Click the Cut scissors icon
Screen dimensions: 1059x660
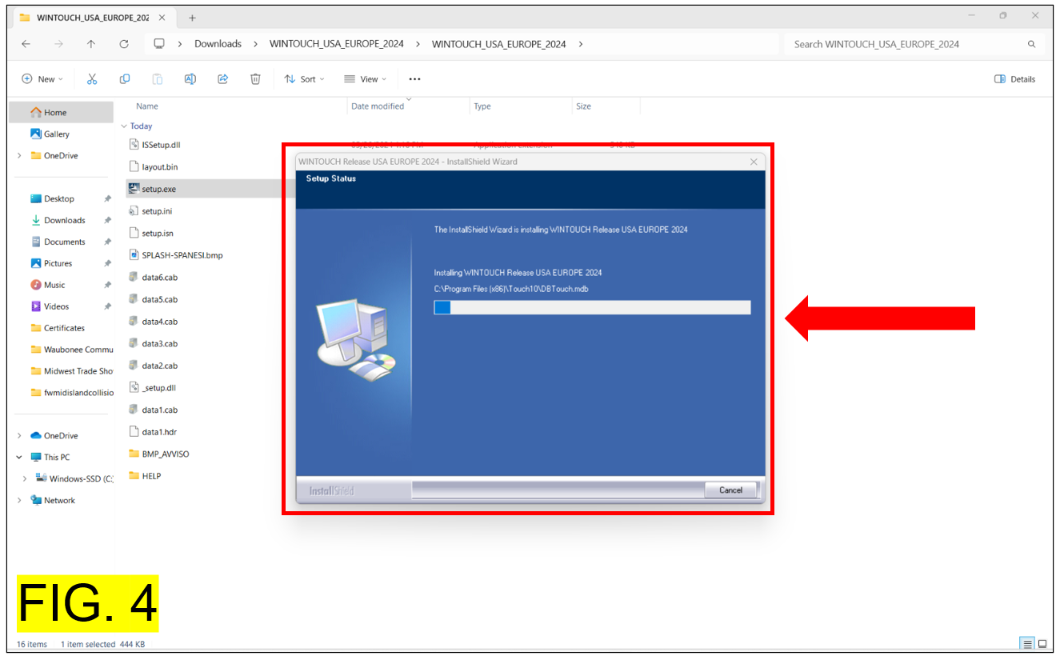point(92,79)
